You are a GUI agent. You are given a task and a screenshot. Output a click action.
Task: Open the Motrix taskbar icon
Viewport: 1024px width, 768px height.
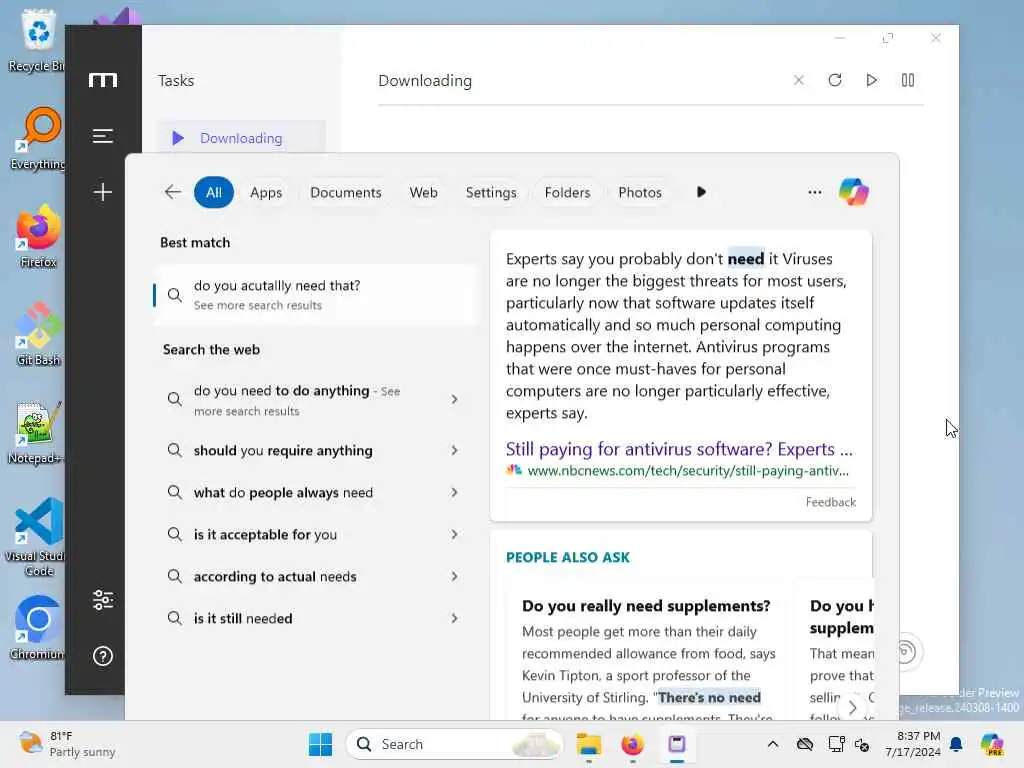677,744
